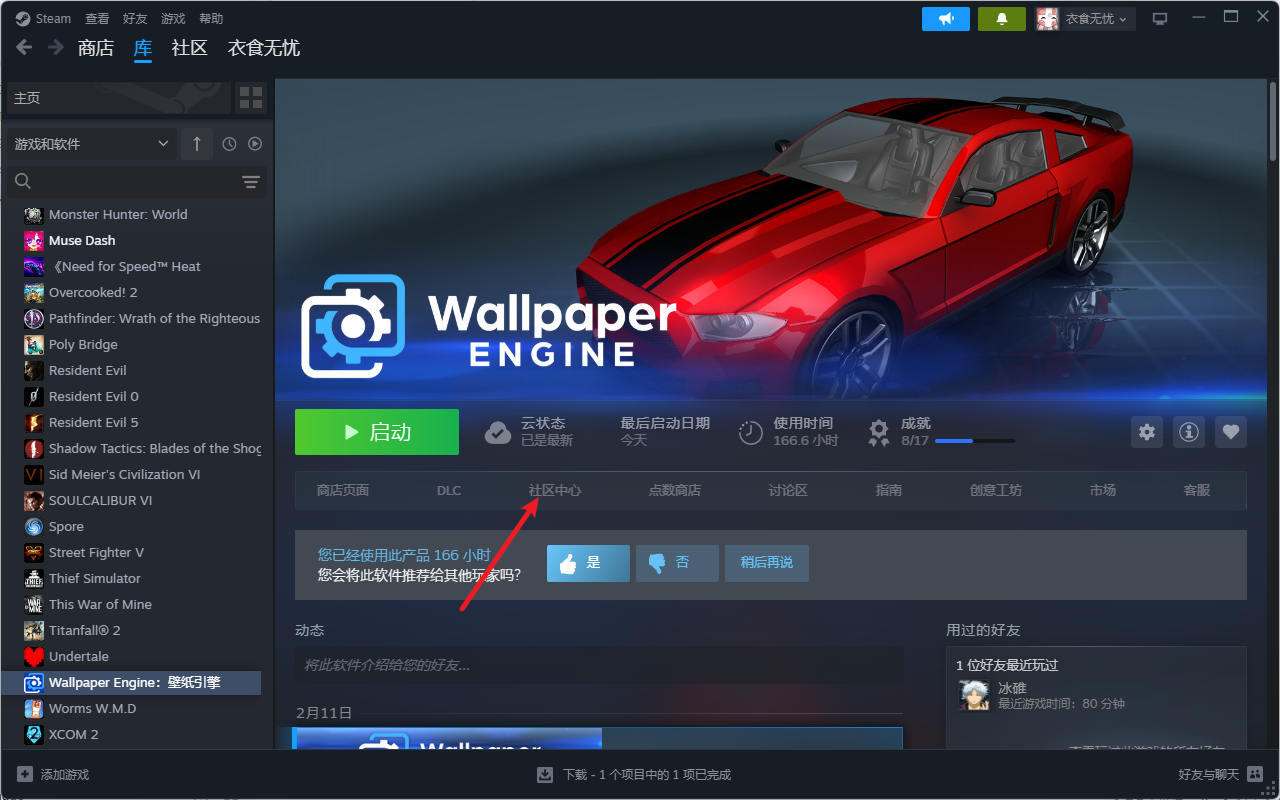
Task: Recommend the software with 是 thumbs-up
Action: coord(588,563)
